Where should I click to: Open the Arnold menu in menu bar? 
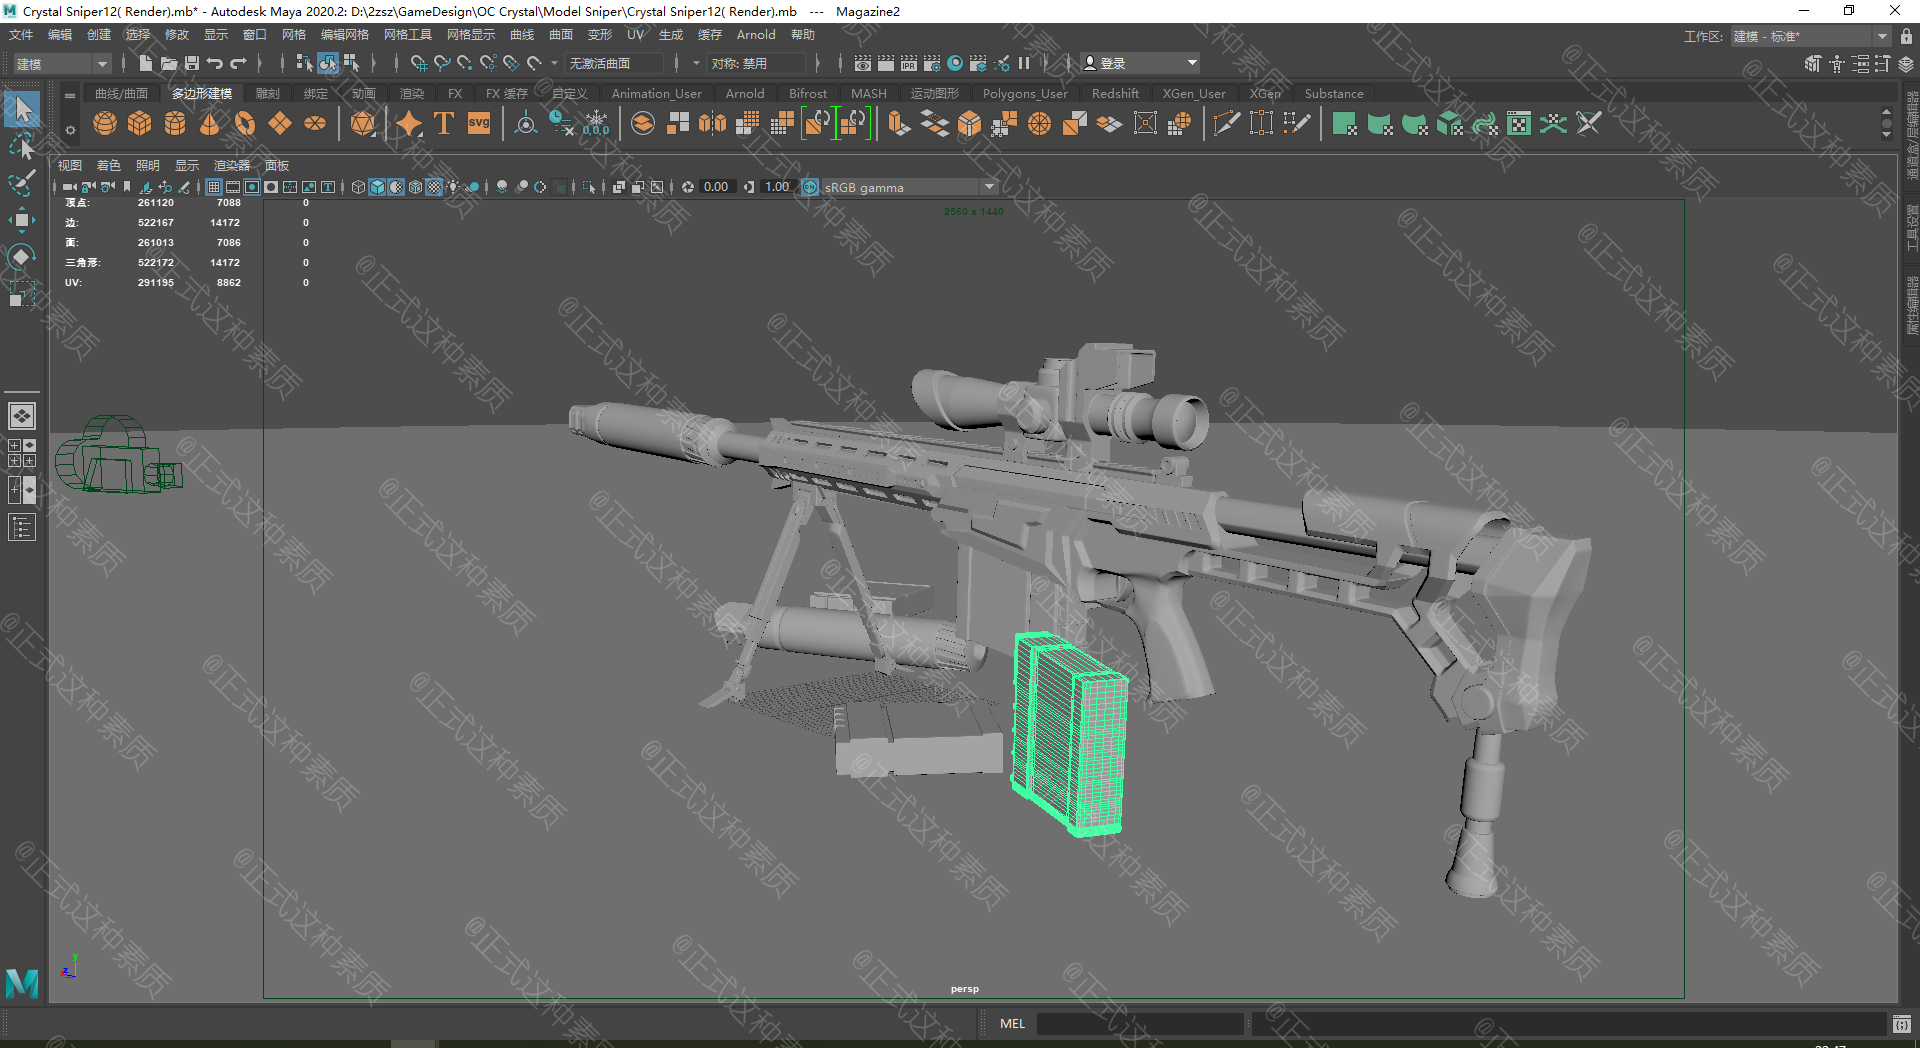[755, 35]
